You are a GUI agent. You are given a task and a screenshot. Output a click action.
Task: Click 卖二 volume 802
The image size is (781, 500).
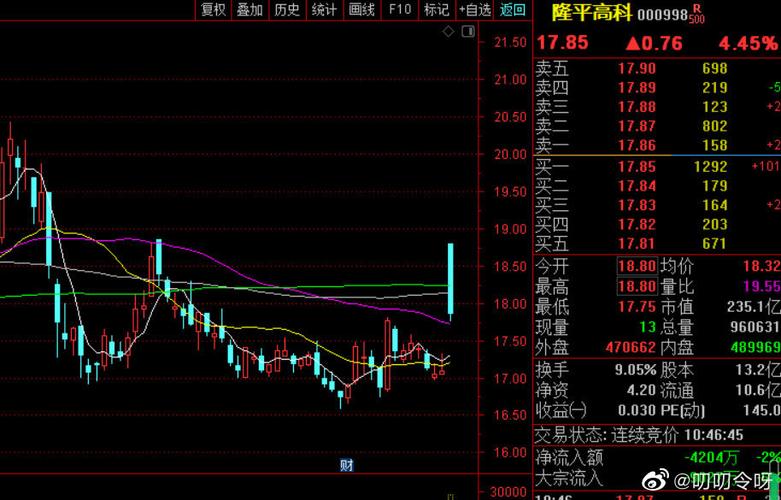(x=715, y=126)
